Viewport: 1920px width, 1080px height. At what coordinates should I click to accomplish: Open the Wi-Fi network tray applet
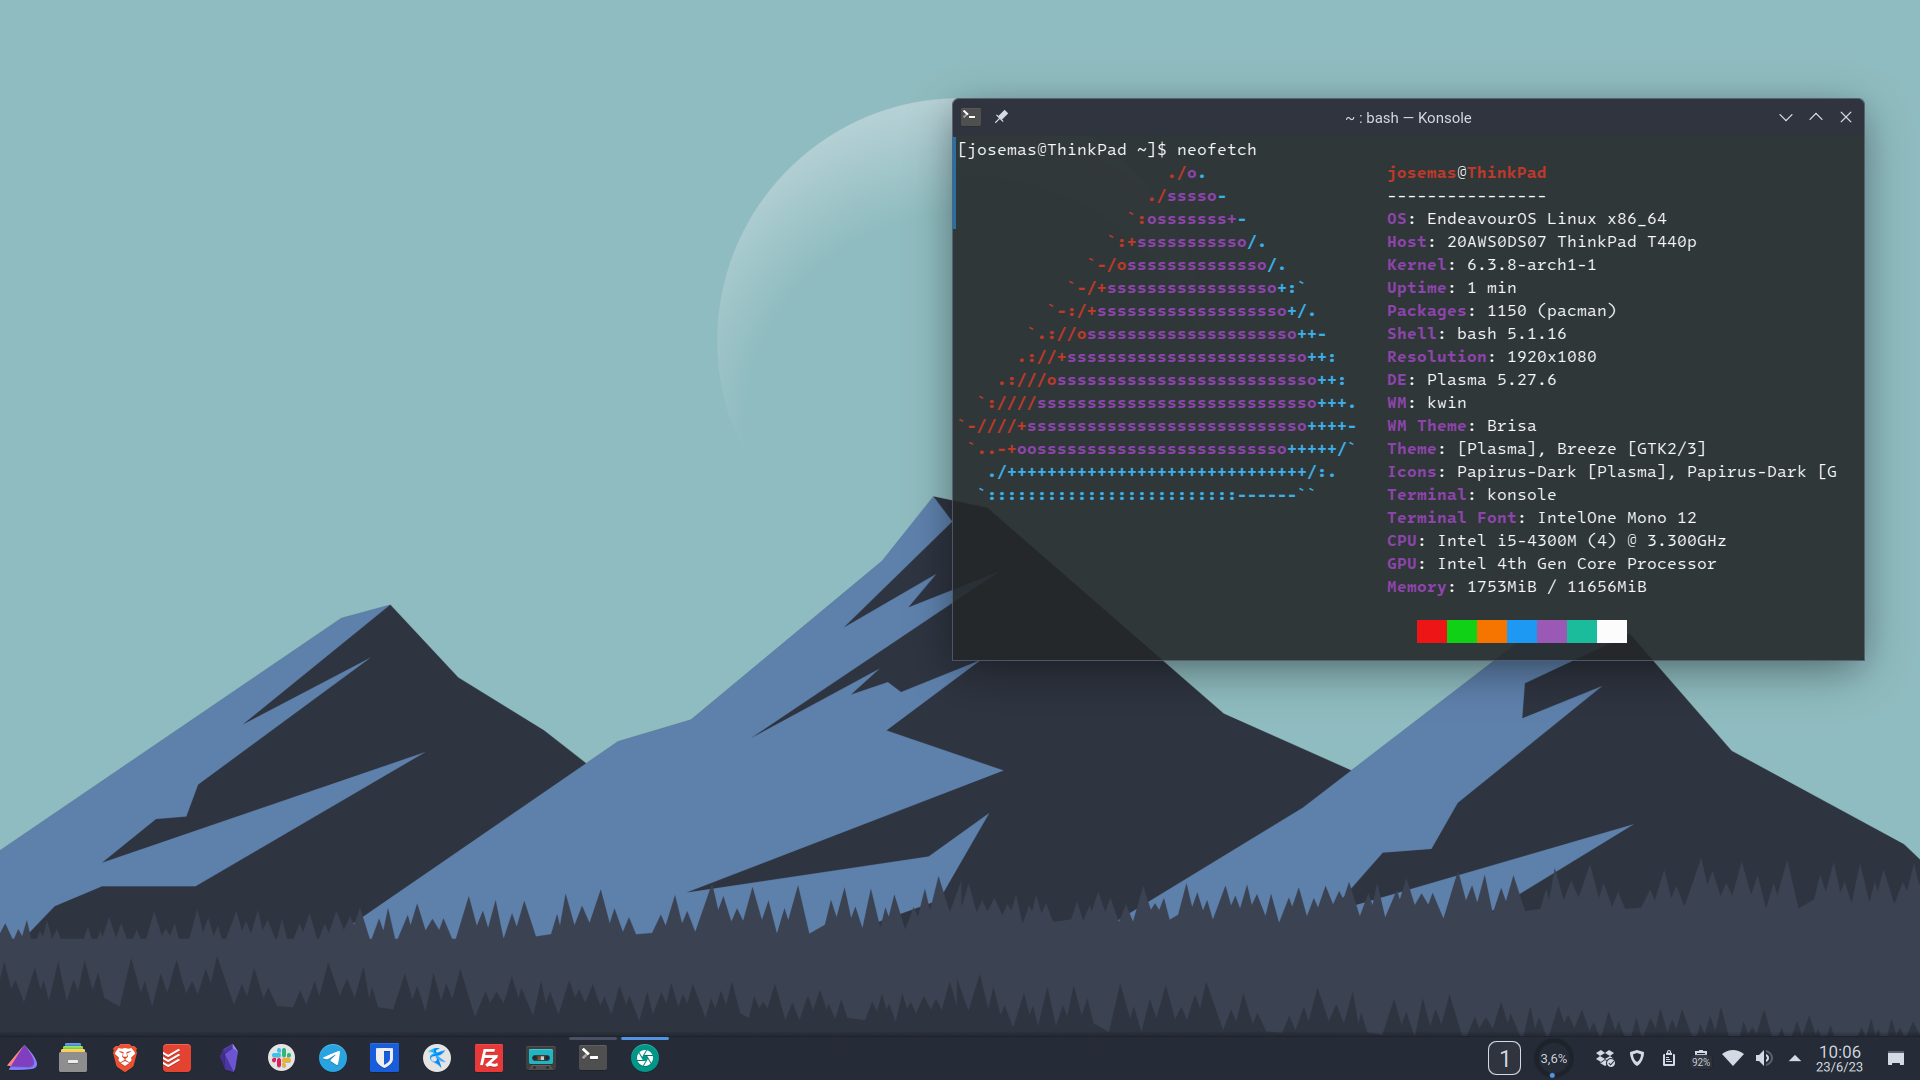1733,1058
